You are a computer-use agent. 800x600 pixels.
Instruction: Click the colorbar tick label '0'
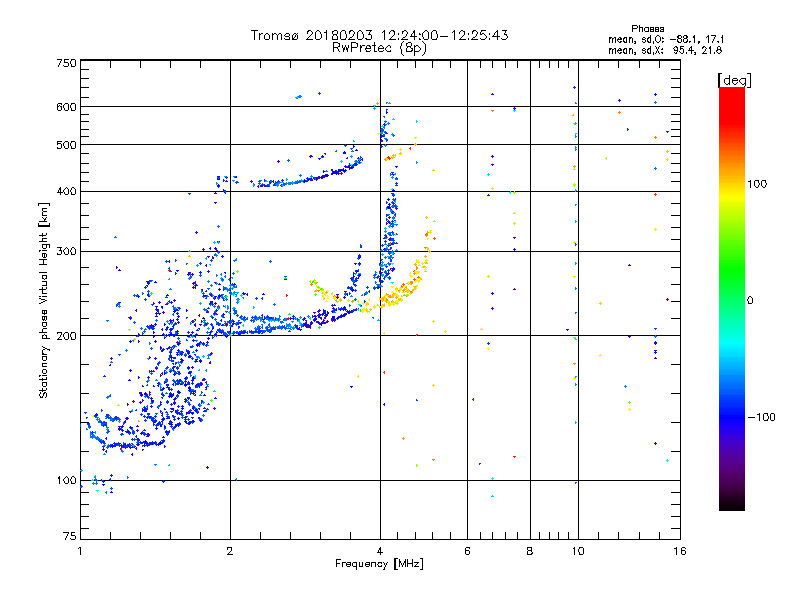pos(750,301)
